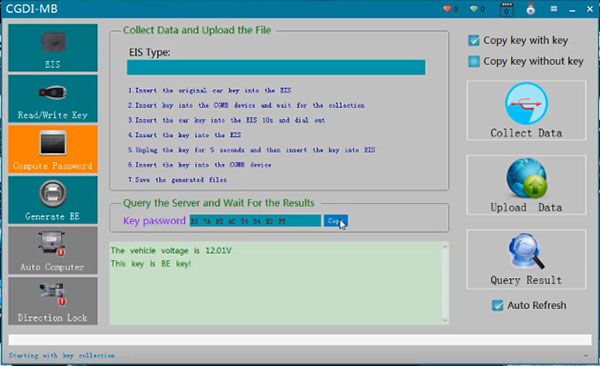Click the log panel vertical scrollbar
Image resolution: width=600 pixels, height=366 pixels.
(445, 283)
